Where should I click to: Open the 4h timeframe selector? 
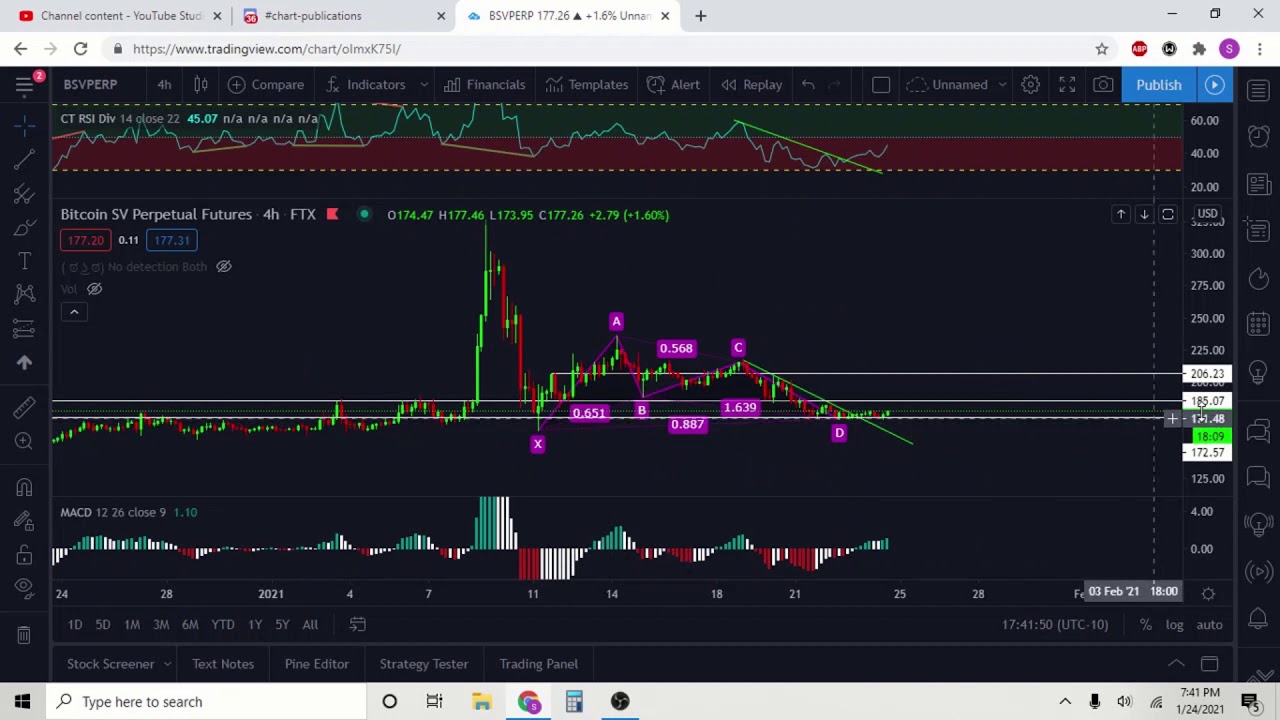click(x=164, y=85)
